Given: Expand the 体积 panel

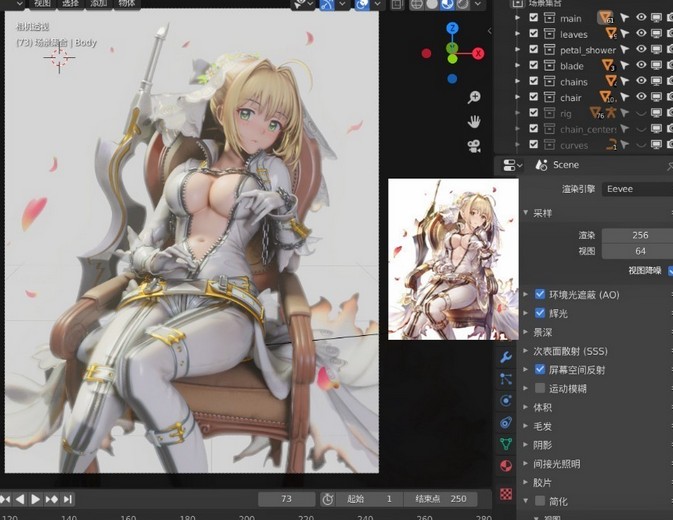Looking at the screenshot, I should click(526, 407).
